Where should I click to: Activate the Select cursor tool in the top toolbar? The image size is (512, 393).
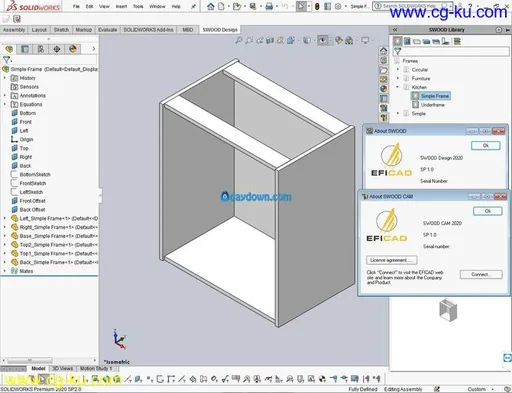tap(301, 6)
